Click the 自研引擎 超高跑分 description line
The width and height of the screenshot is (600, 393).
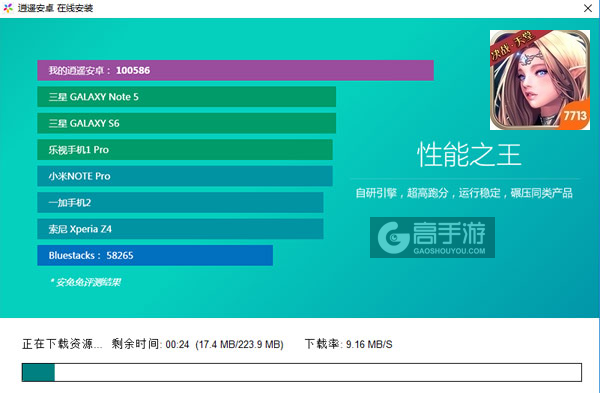click(464, 193)
